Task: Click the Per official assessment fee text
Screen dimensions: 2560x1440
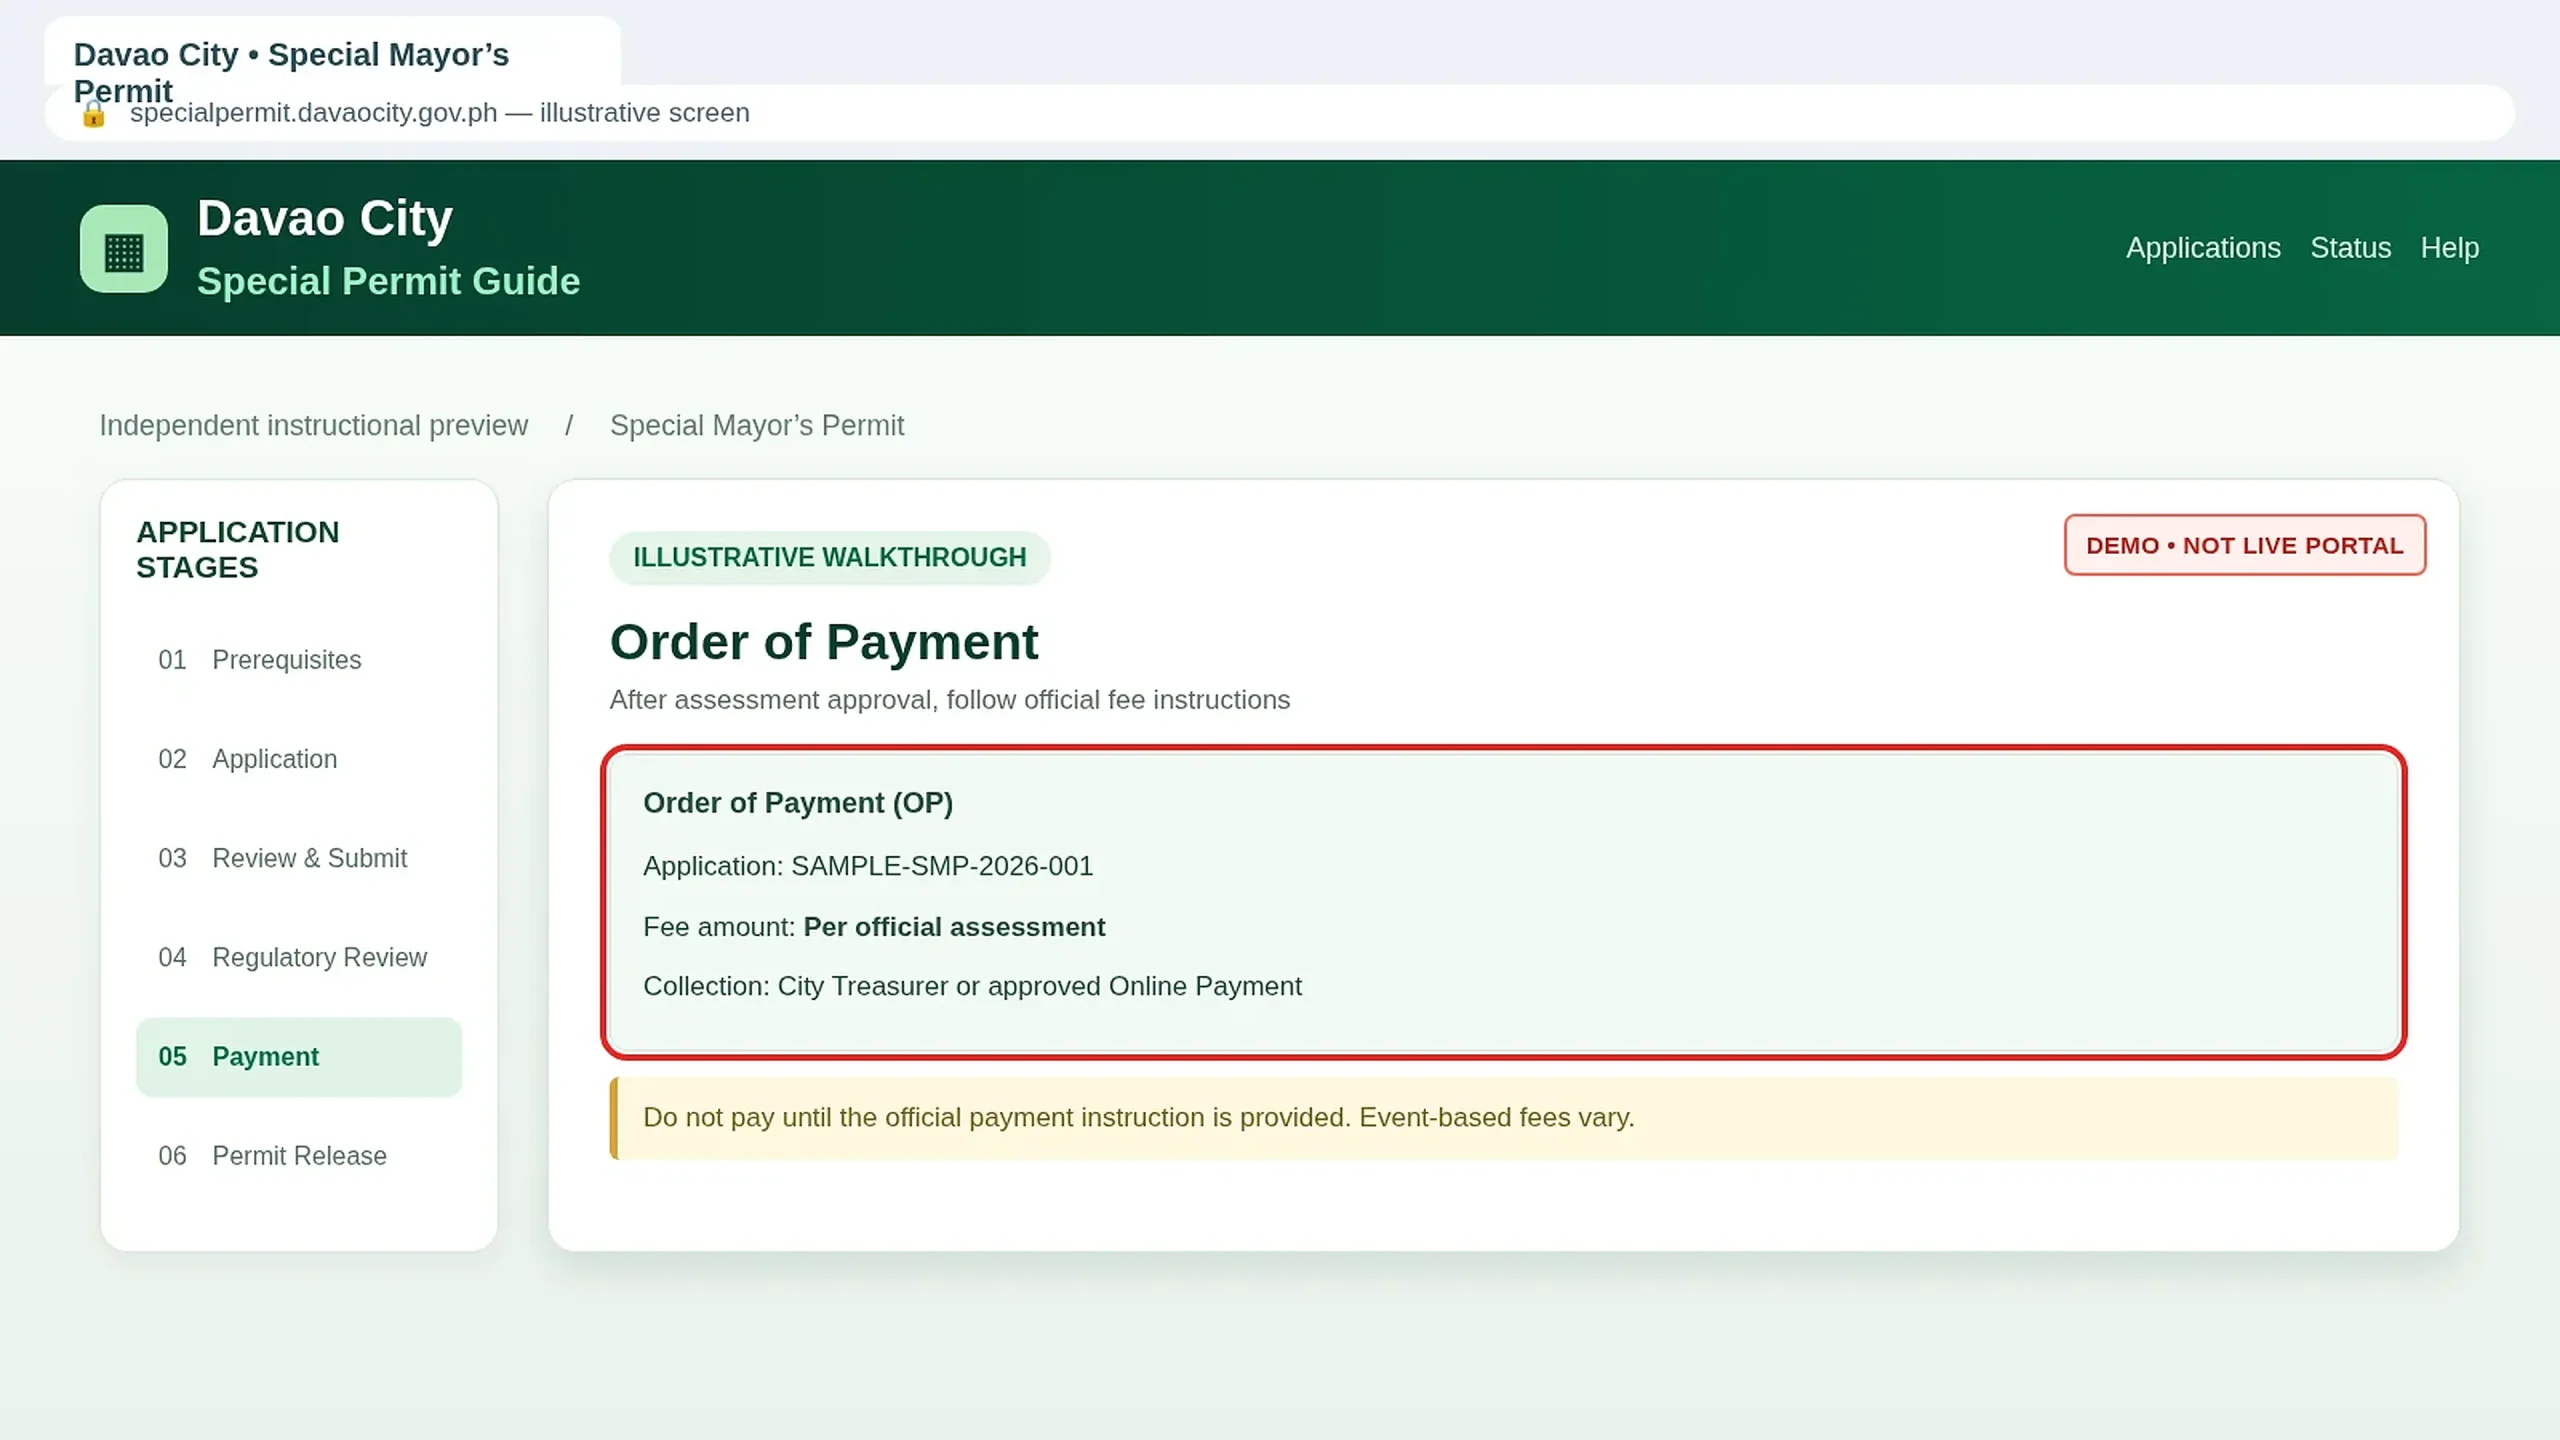Action: pos(954,927)
